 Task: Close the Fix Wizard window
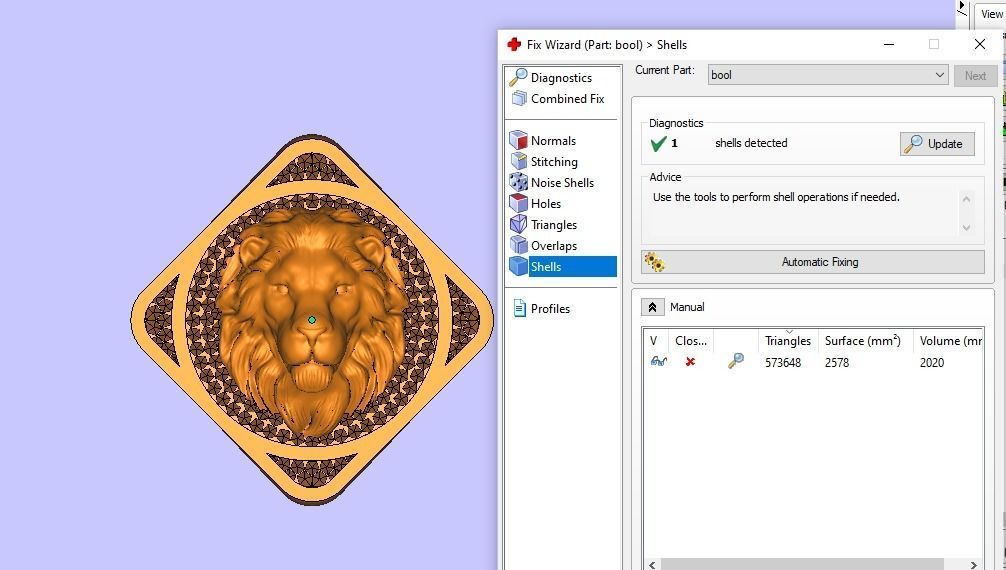click(980, 44)
